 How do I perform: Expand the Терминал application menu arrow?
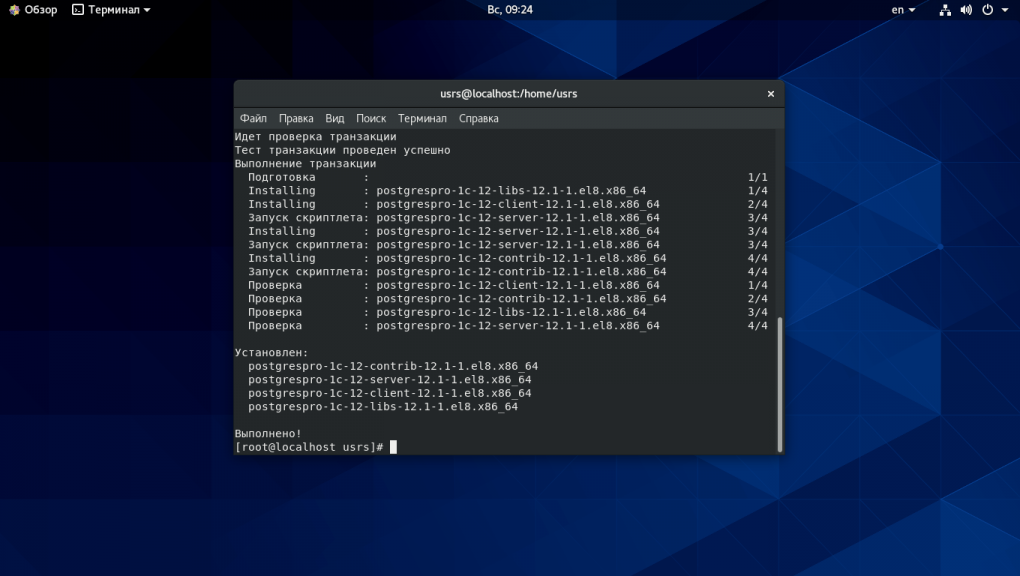coord(147,10)
